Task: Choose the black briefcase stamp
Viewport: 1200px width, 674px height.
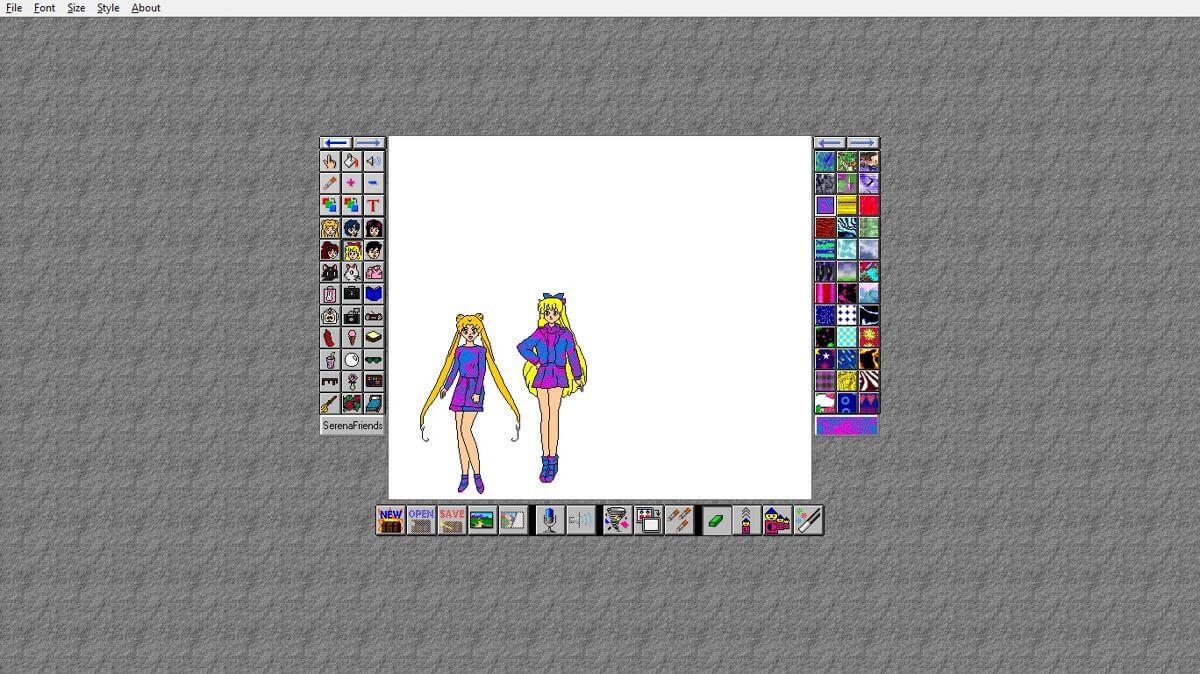Action: (x=351, y=293)
